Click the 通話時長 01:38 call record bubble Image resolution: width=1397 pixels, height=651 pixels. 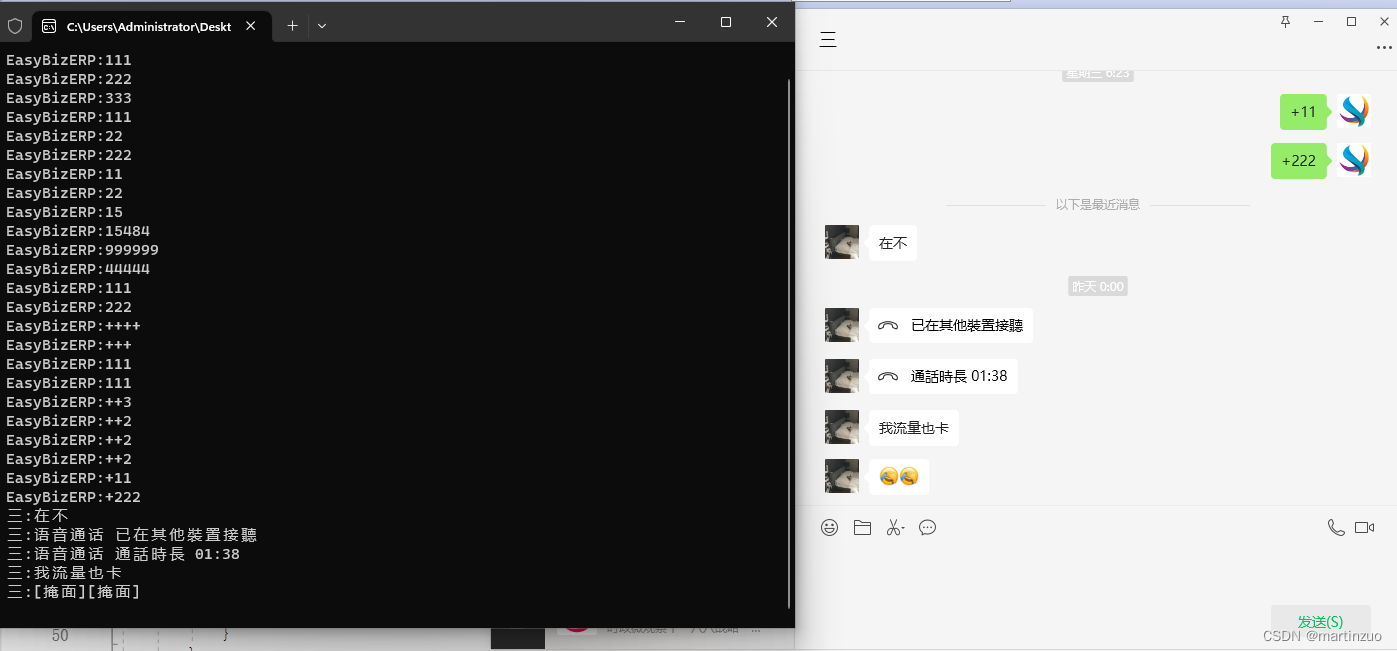click(943, 376)
